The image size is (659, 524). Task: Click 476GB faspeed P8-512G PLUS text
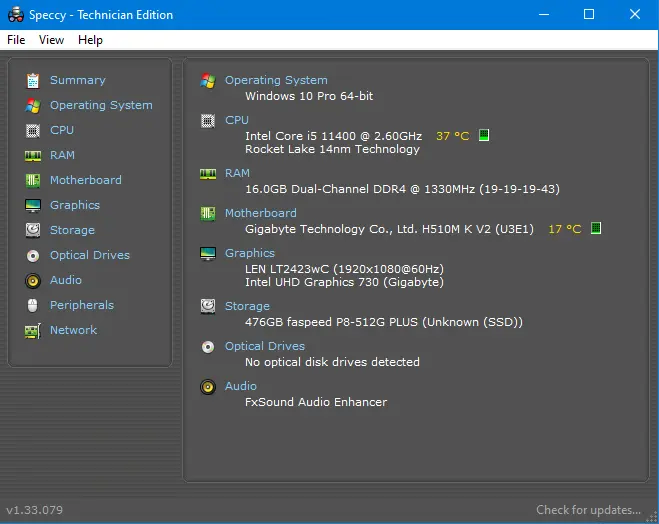[384, 322]
